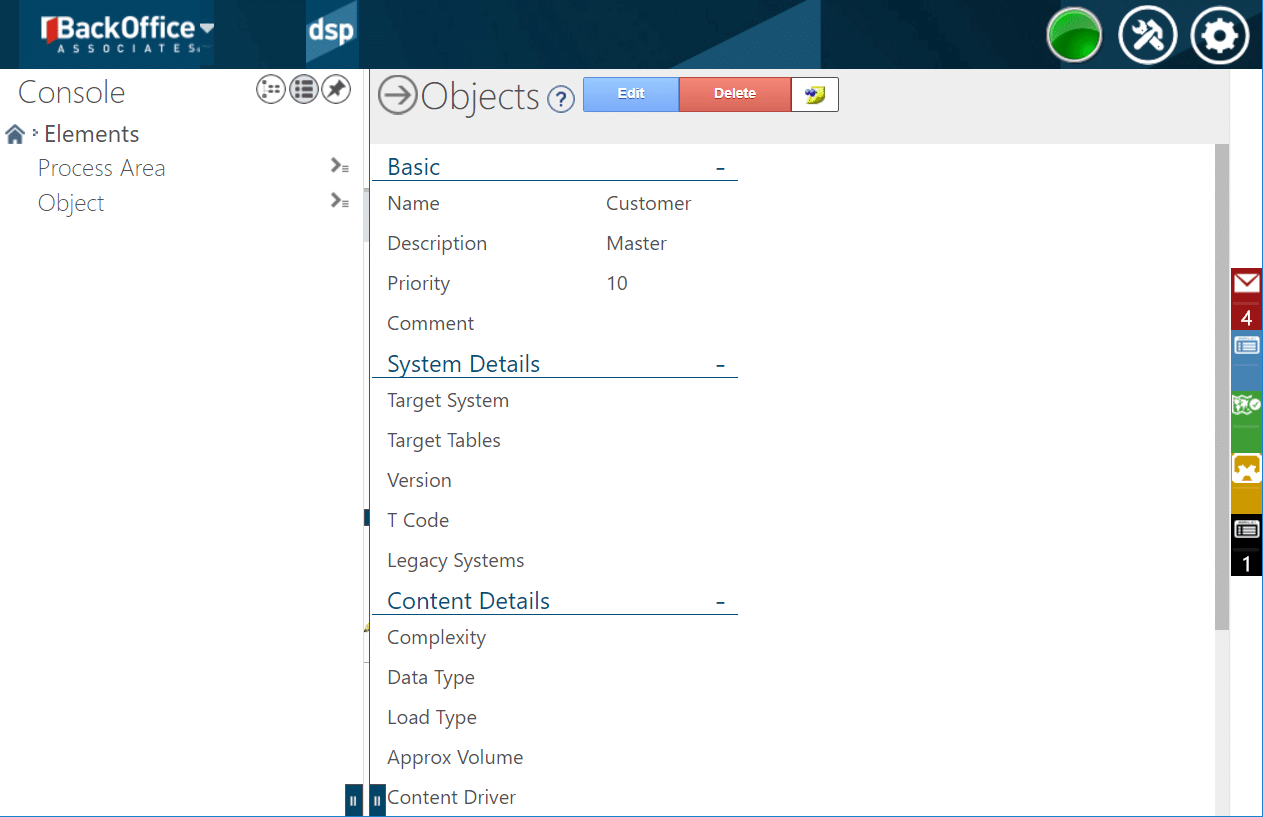Open the settings gear in the header
The height and width of the screenshot is (817, 1263).
(x=1219, y=36)
